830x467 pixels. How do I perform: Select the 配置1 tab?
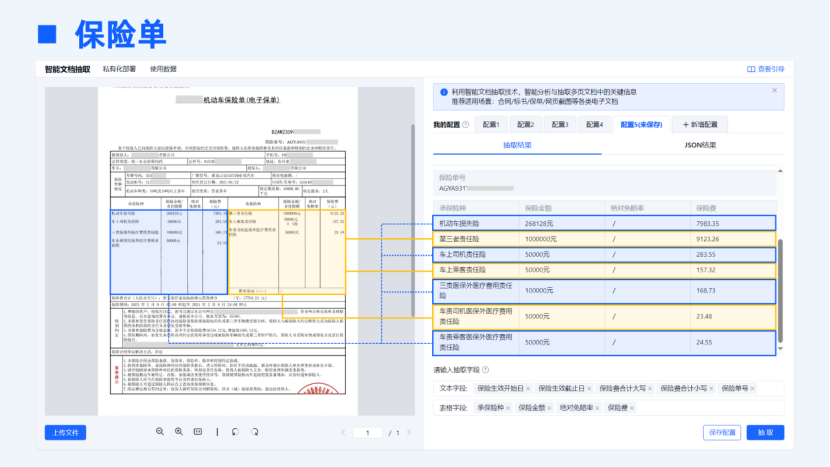point(490,125)
